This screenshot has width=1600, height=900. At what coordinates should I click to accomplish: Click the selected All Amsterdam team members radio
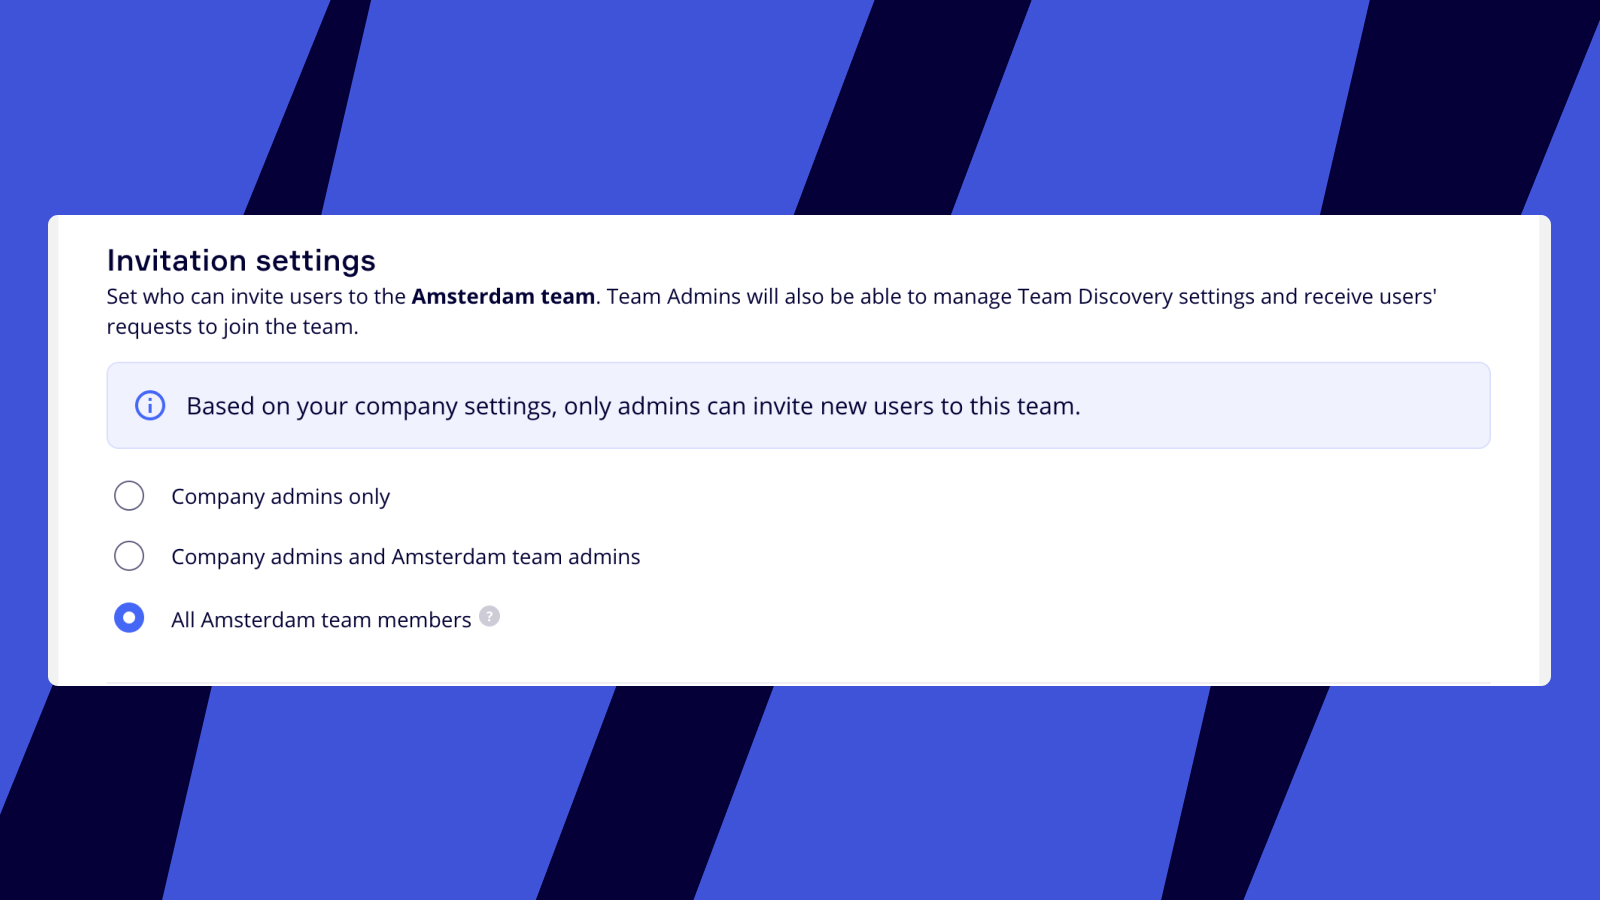[x=129, y=618]
